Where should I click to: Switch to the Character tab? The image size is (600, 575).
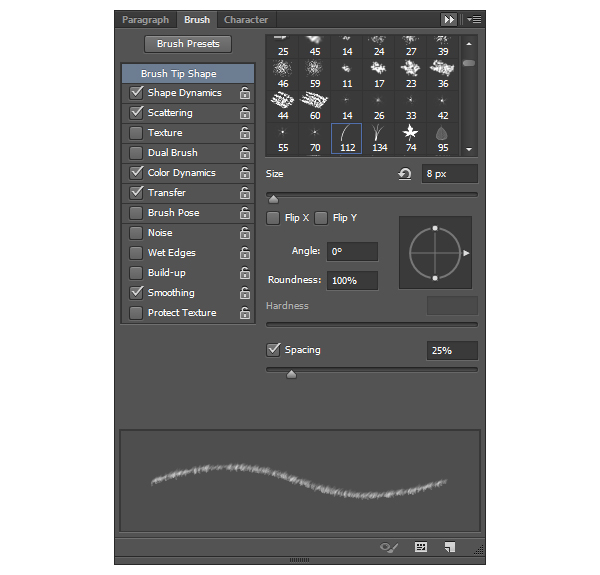tap(245, 20)
